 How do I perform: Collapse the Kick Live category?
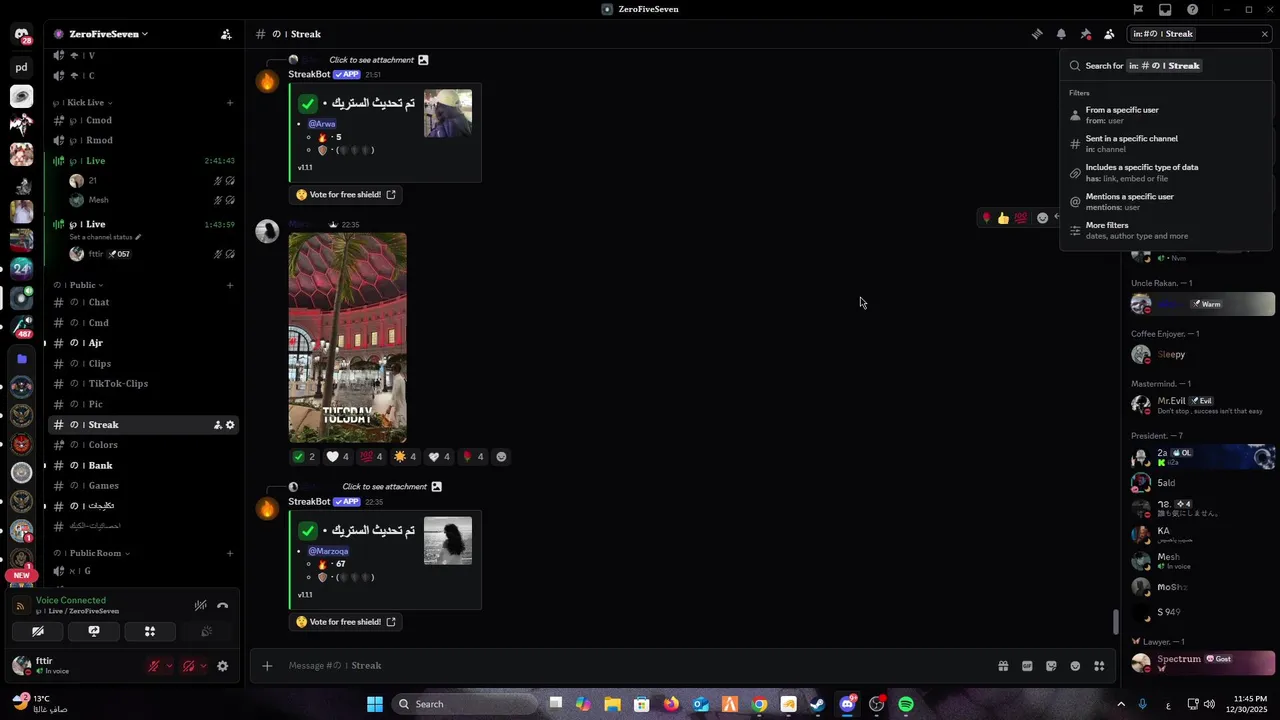click(83, 103)
